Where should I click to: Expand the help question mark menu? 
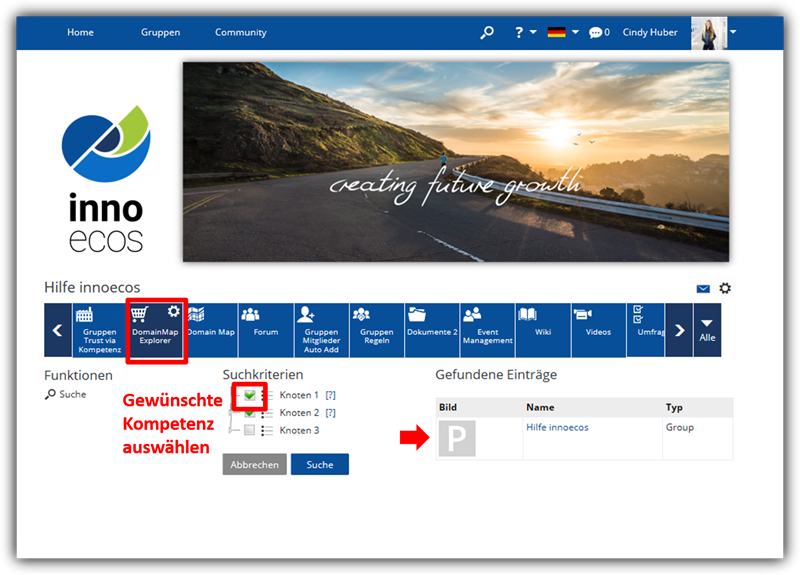525,32
